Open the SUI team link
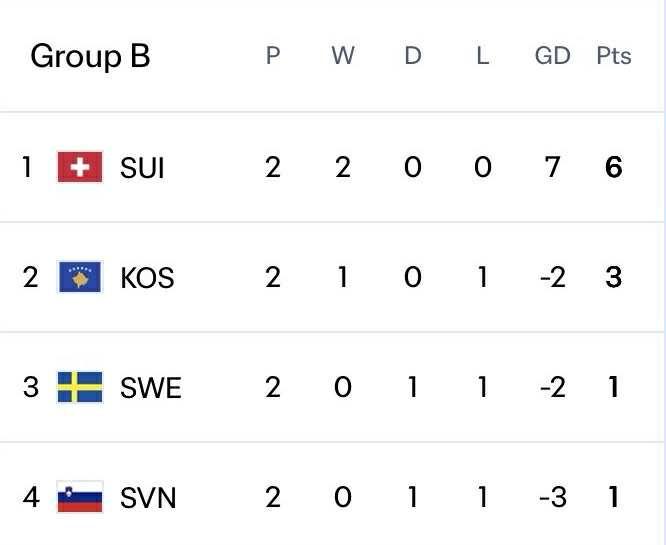 point(142,168)
